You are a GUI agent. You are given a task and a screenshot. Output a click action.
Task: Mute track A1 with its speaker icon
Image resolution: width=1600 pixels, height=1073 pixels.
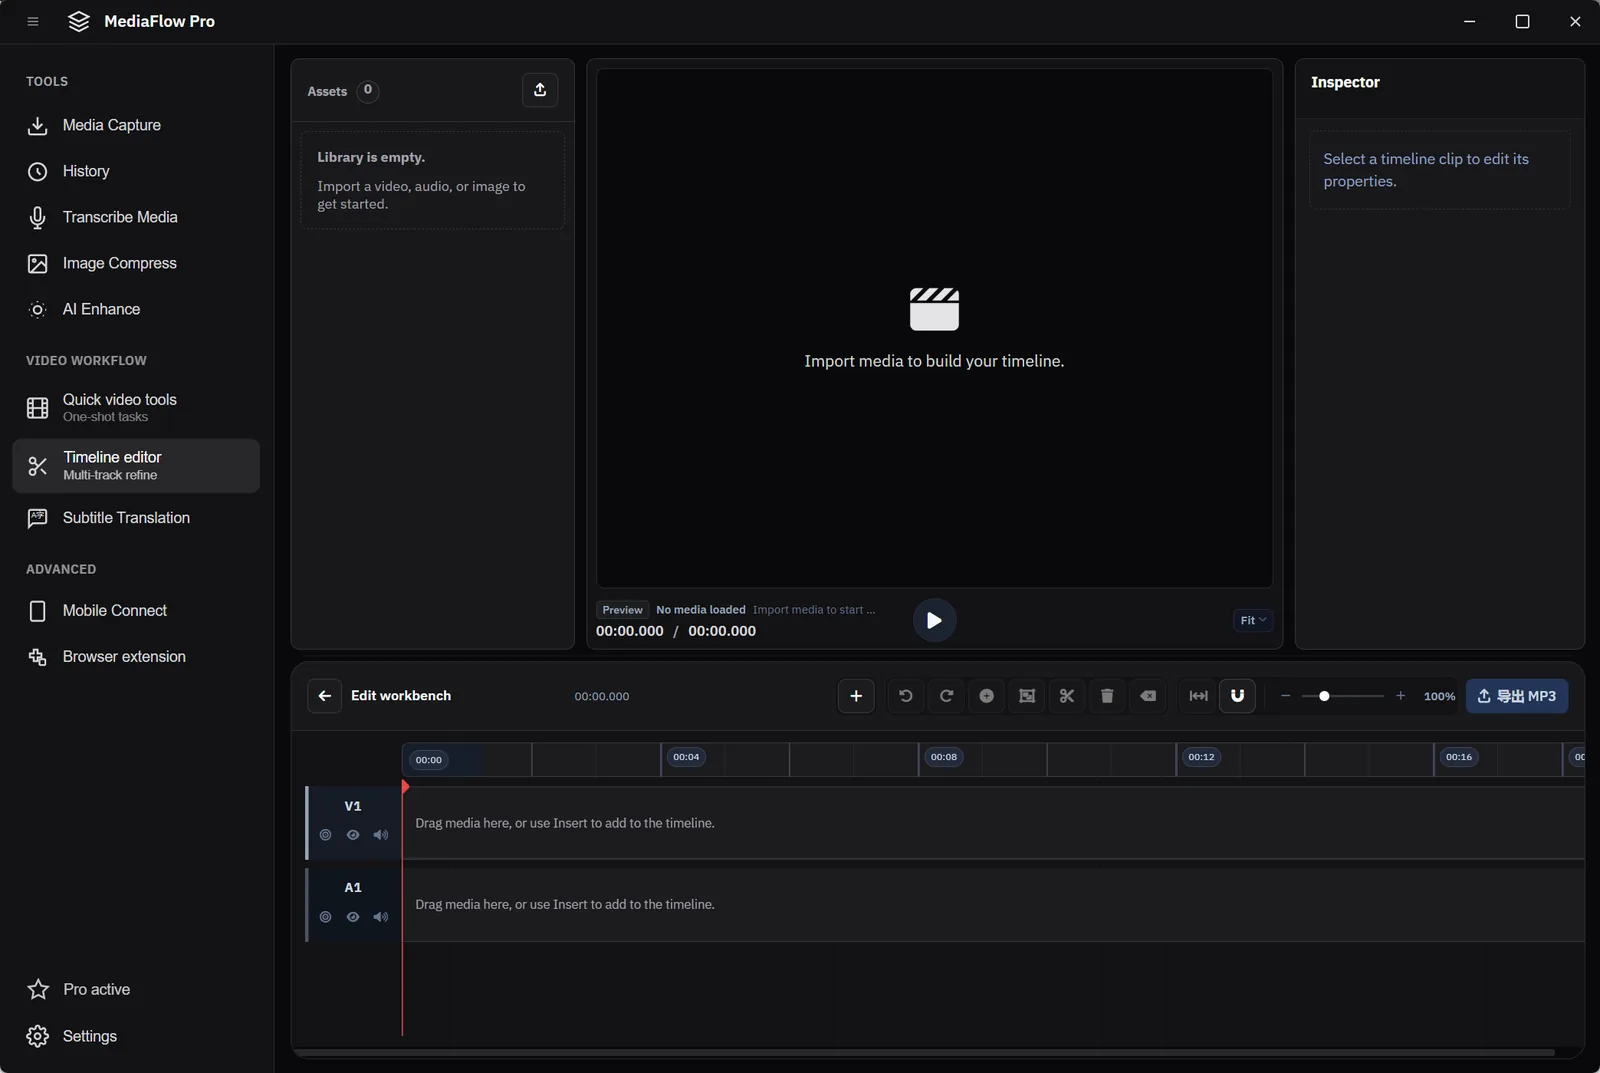(x=381, y=917)
